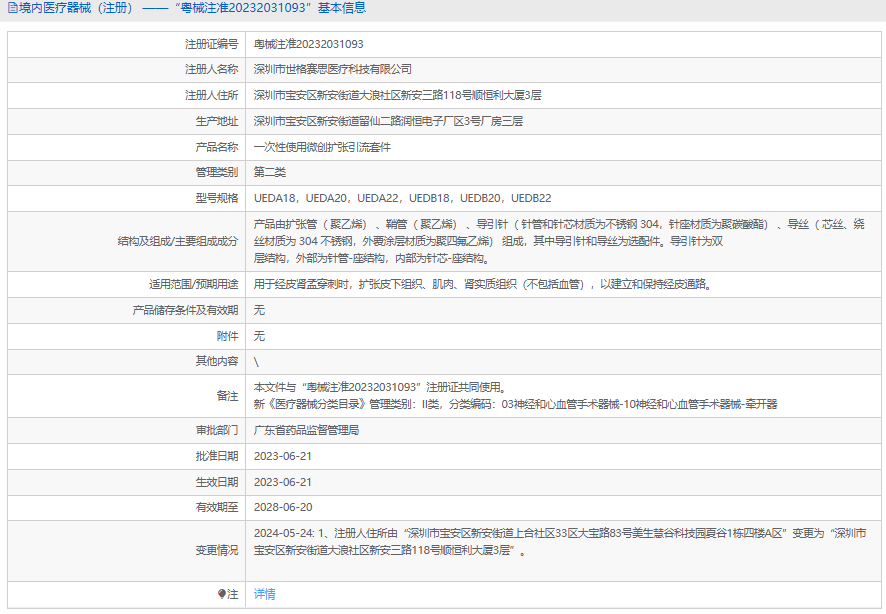This screenshot has height=614, width=886.
Task: Click the 备注 label
Action: (227, 396)
